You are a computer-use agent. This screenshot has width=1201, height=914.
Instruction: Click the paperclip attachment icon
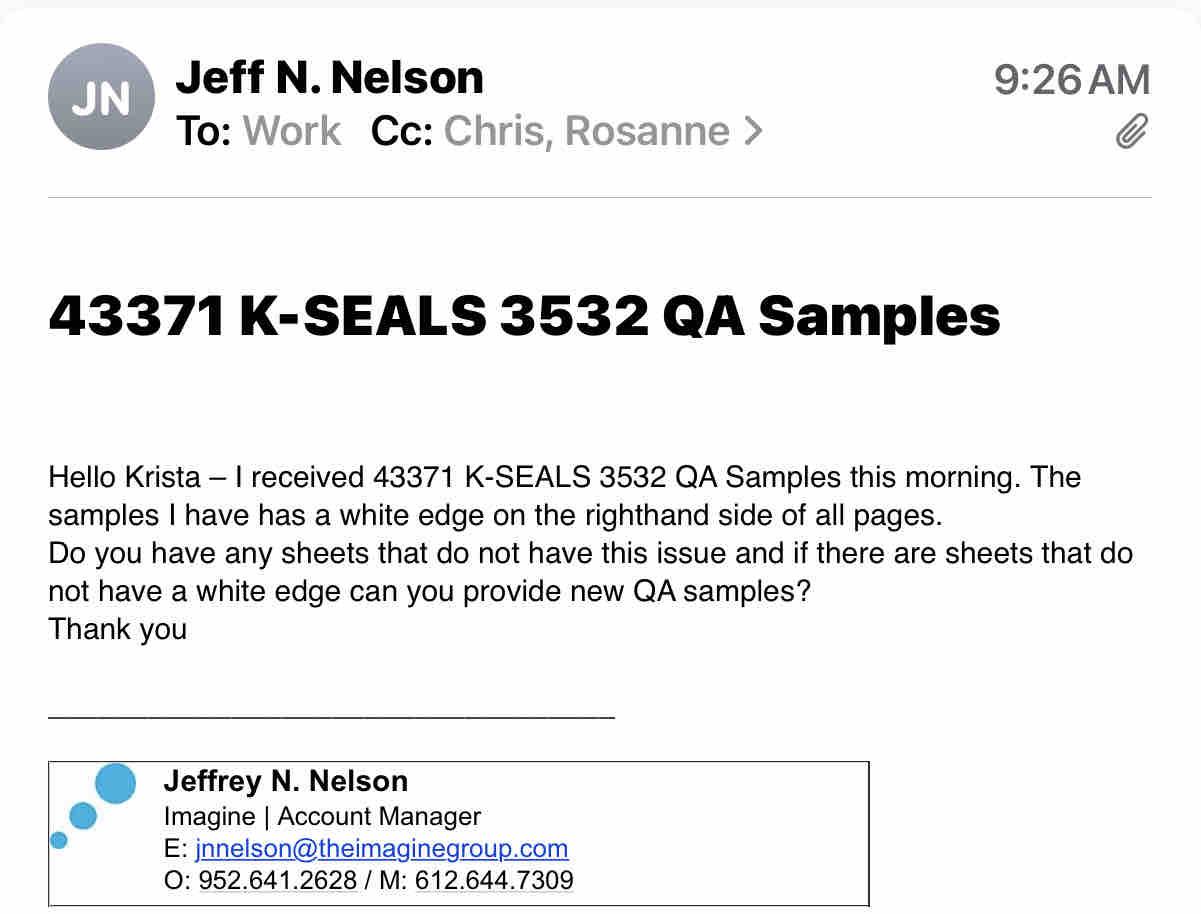[1131, 131]
